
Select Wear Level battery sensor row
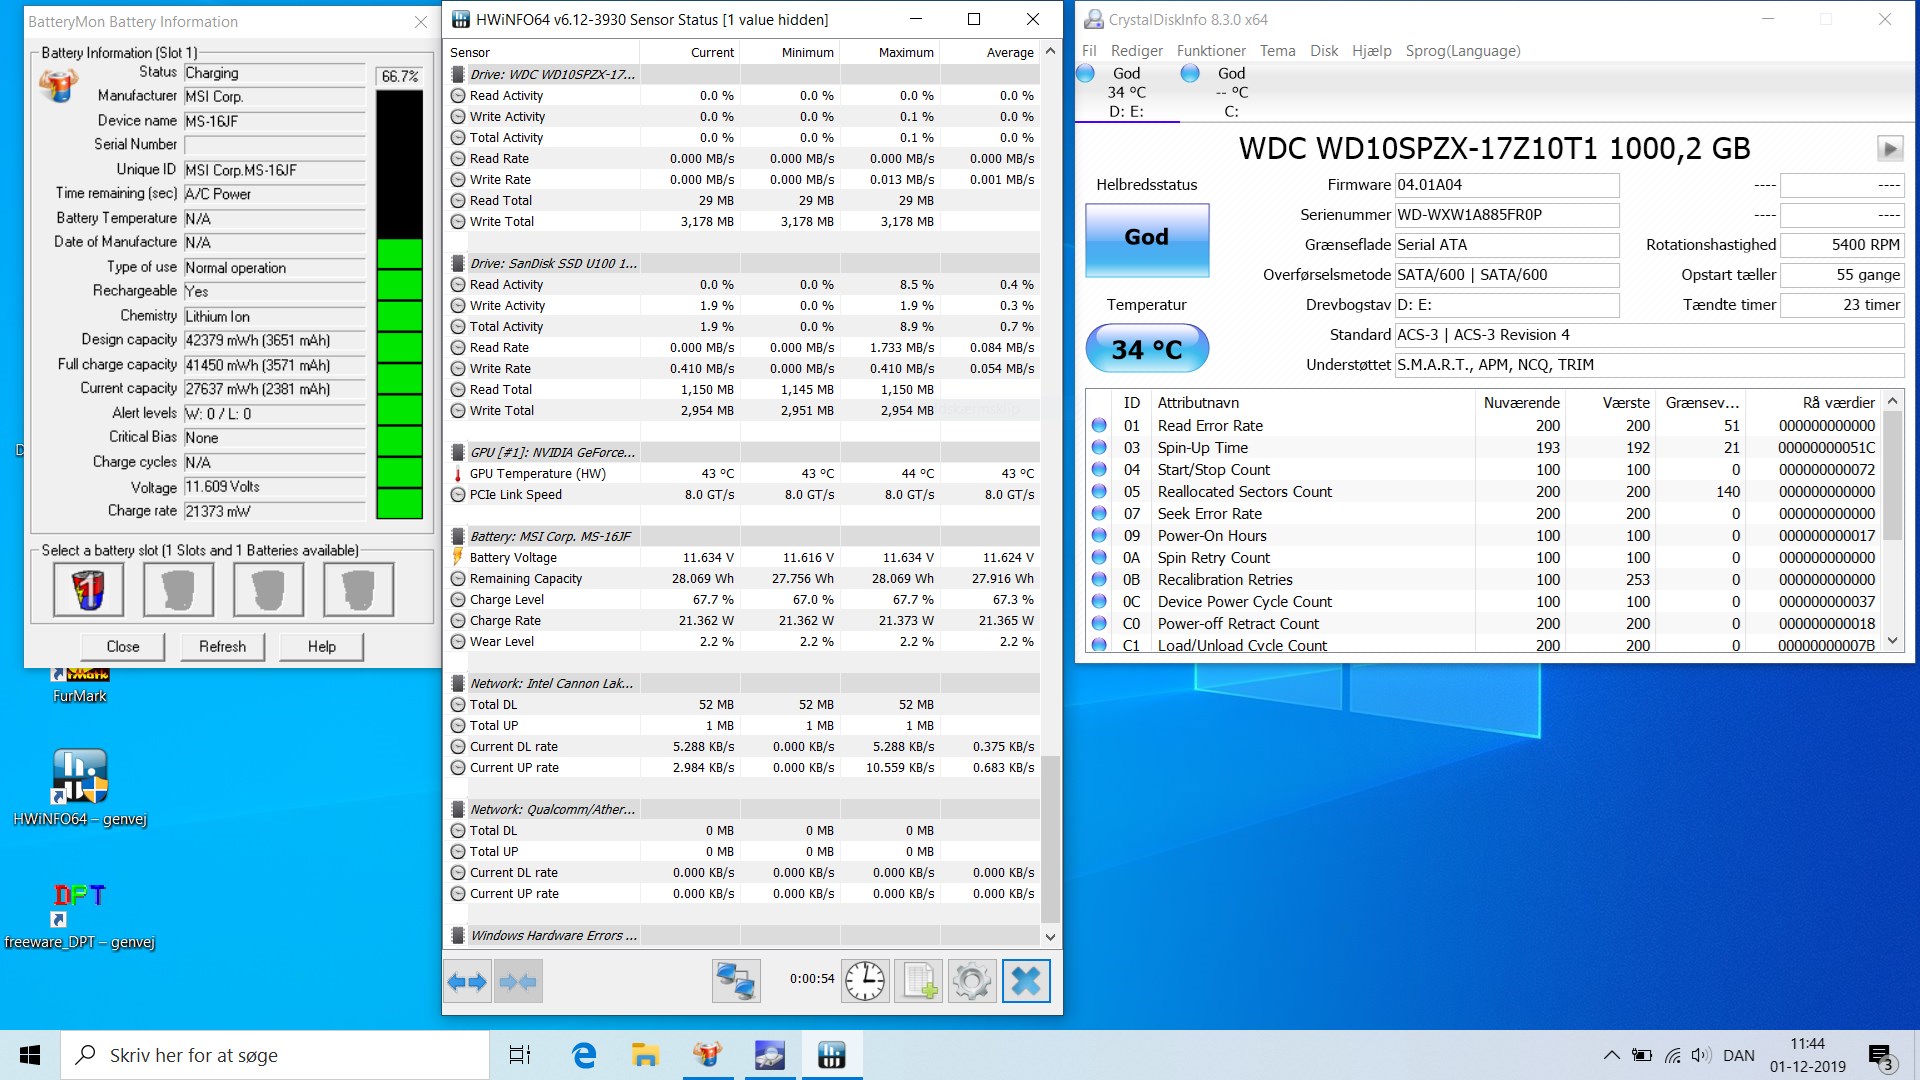[x=744, y=642]
